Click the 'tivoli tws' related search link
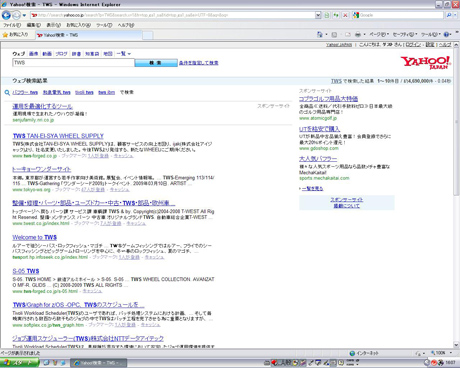Screen dimensions: 460x368 pyautogui.click(x=84, y=92)
